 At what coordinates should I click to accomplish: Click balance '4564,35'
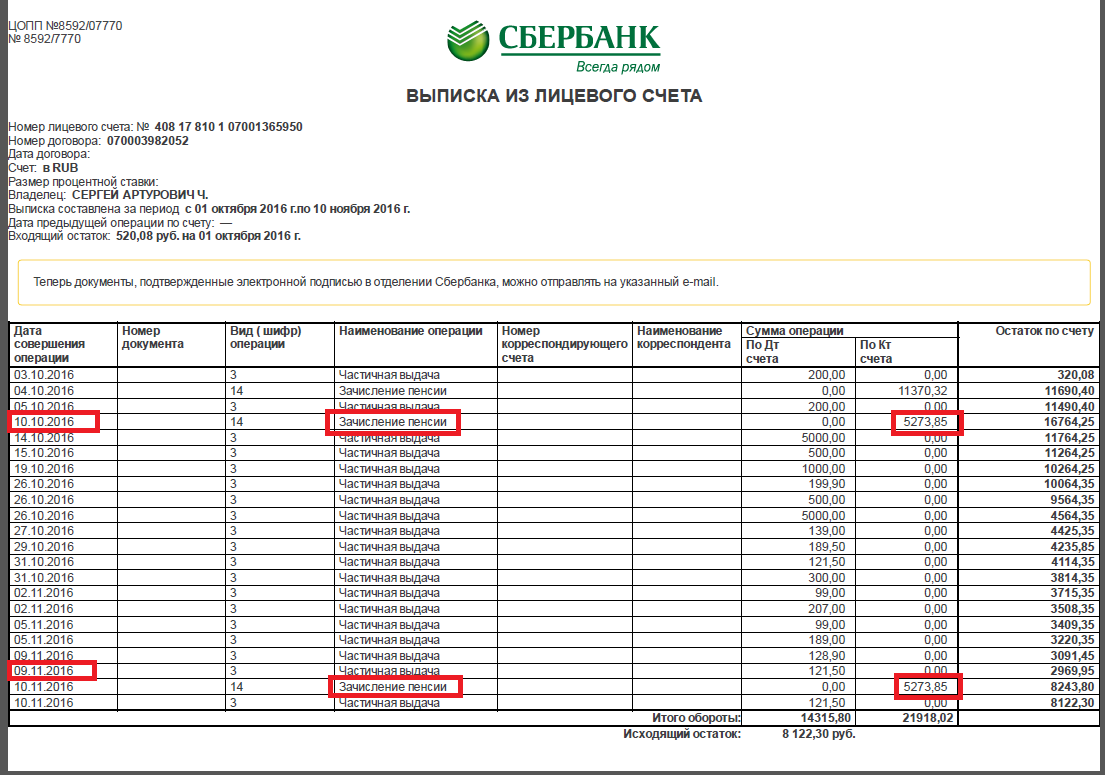[x=1072, y=516]
